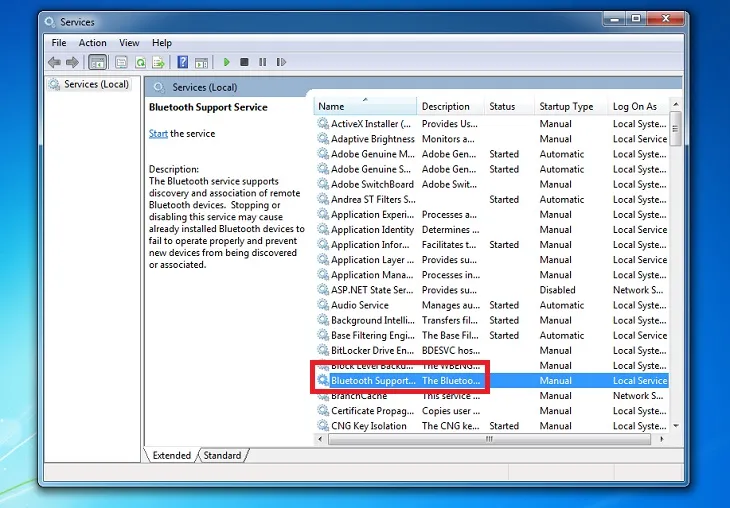Image resolution: width=730 pixels, height=508 pixels.
Task: Click the Stop Service toolbar icon
Action: pyautogui.click(x=245, y=62)
